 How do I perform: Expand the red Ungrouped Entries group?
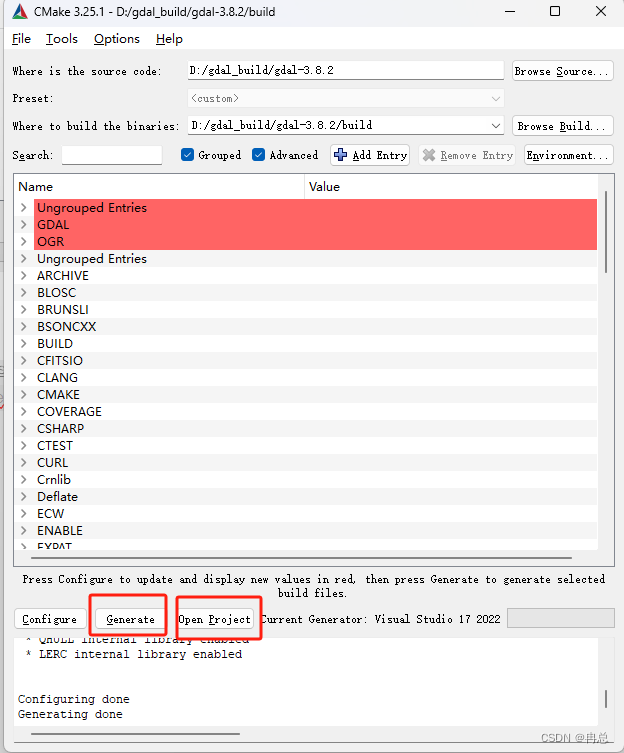click(x=24, y=207)
